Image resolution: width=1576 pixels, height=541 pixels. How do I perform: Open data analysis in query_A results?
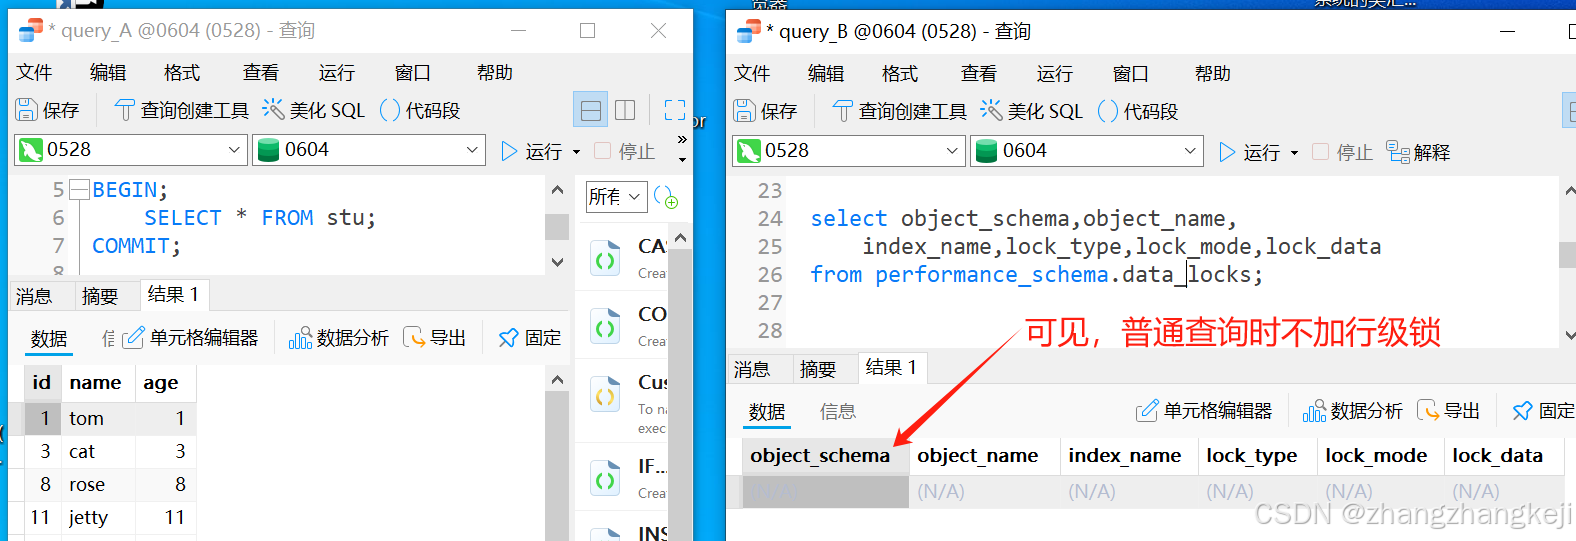pos(338,338)
